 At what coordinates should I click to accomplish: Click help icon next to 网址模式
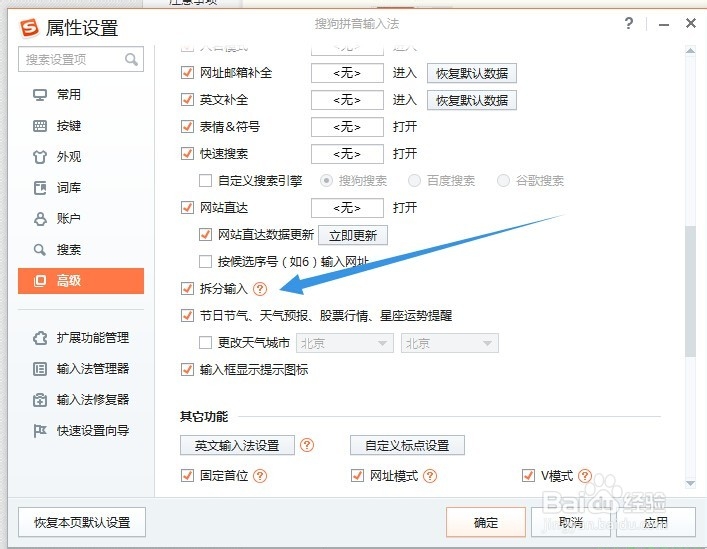pos(430,476)
